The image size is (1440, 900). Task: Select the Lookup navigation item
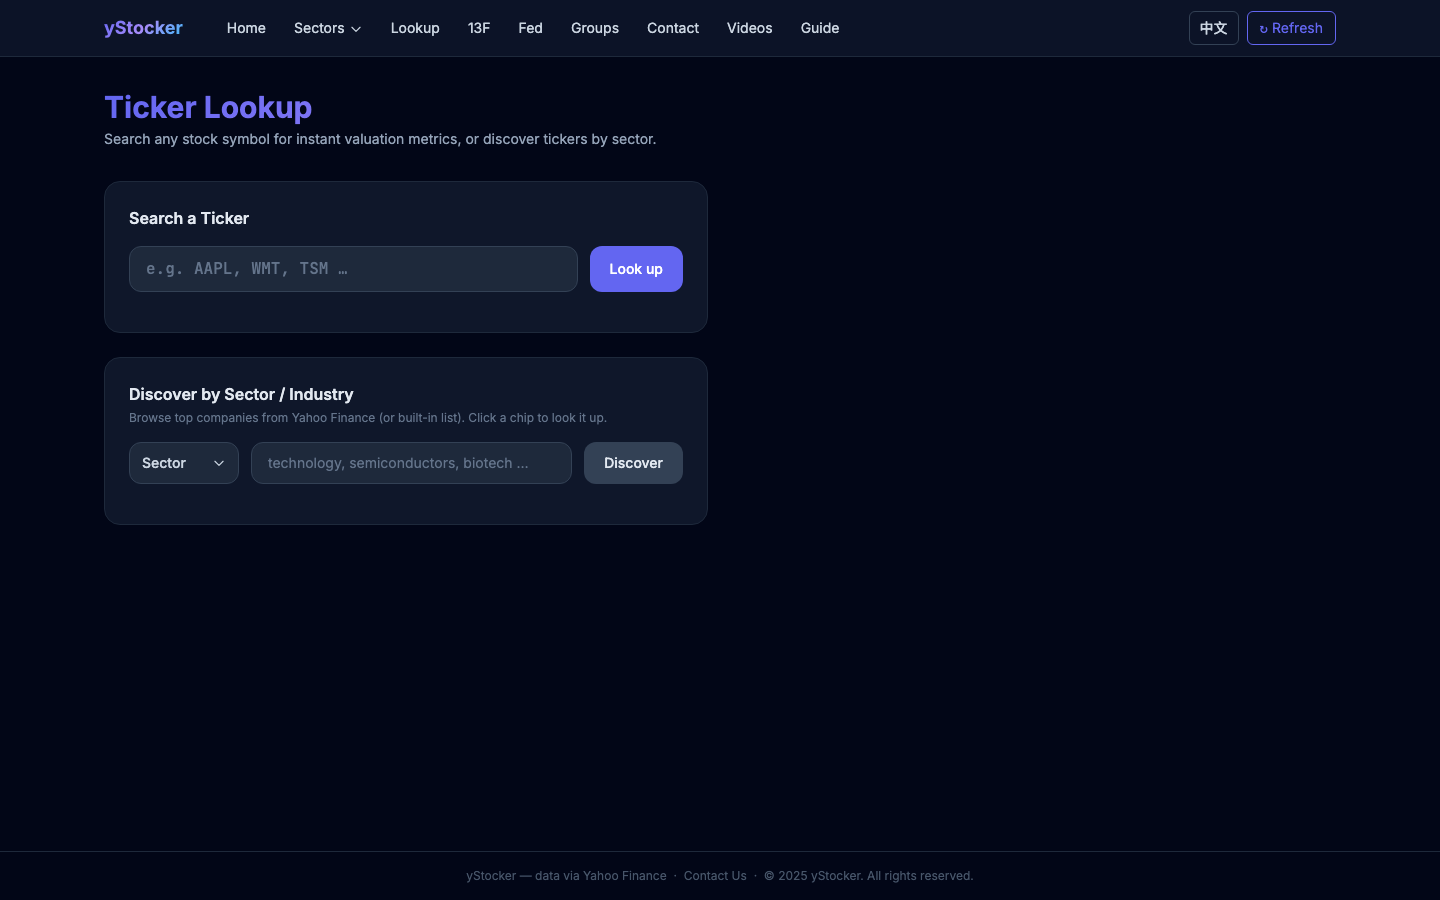(x=415, y=28)
